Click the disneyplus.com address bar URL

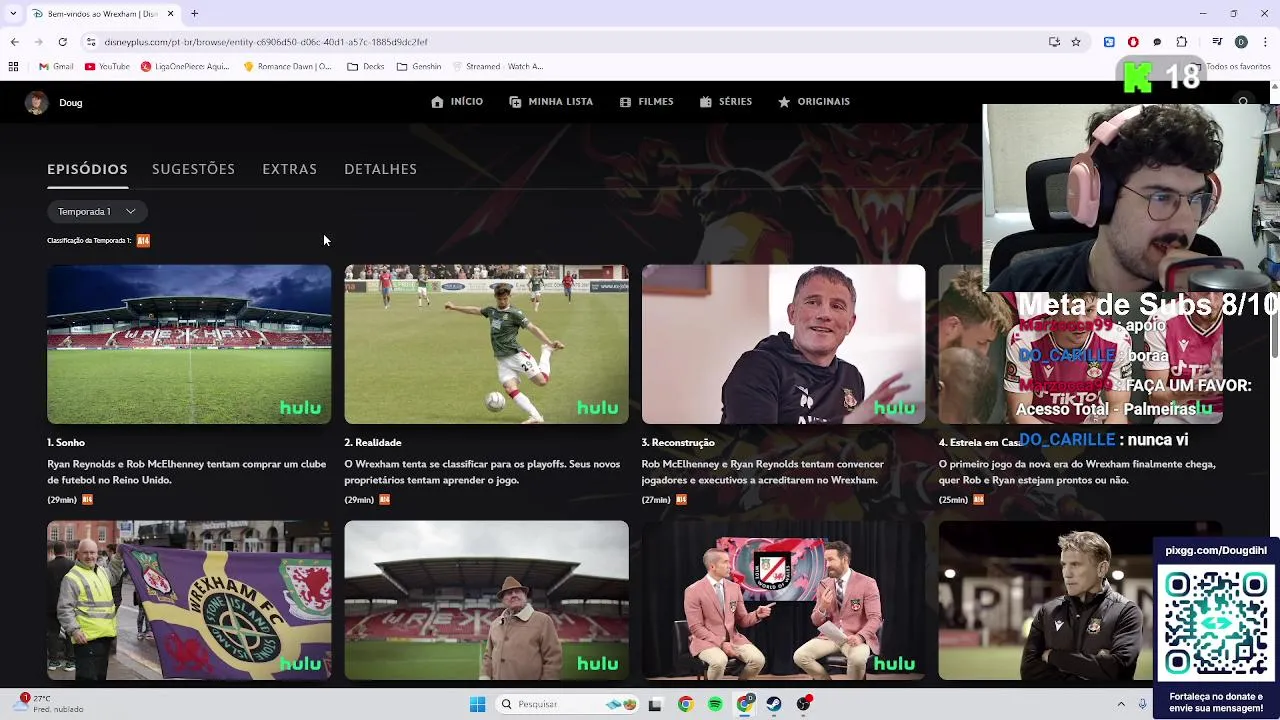click(x=266, y=42)
